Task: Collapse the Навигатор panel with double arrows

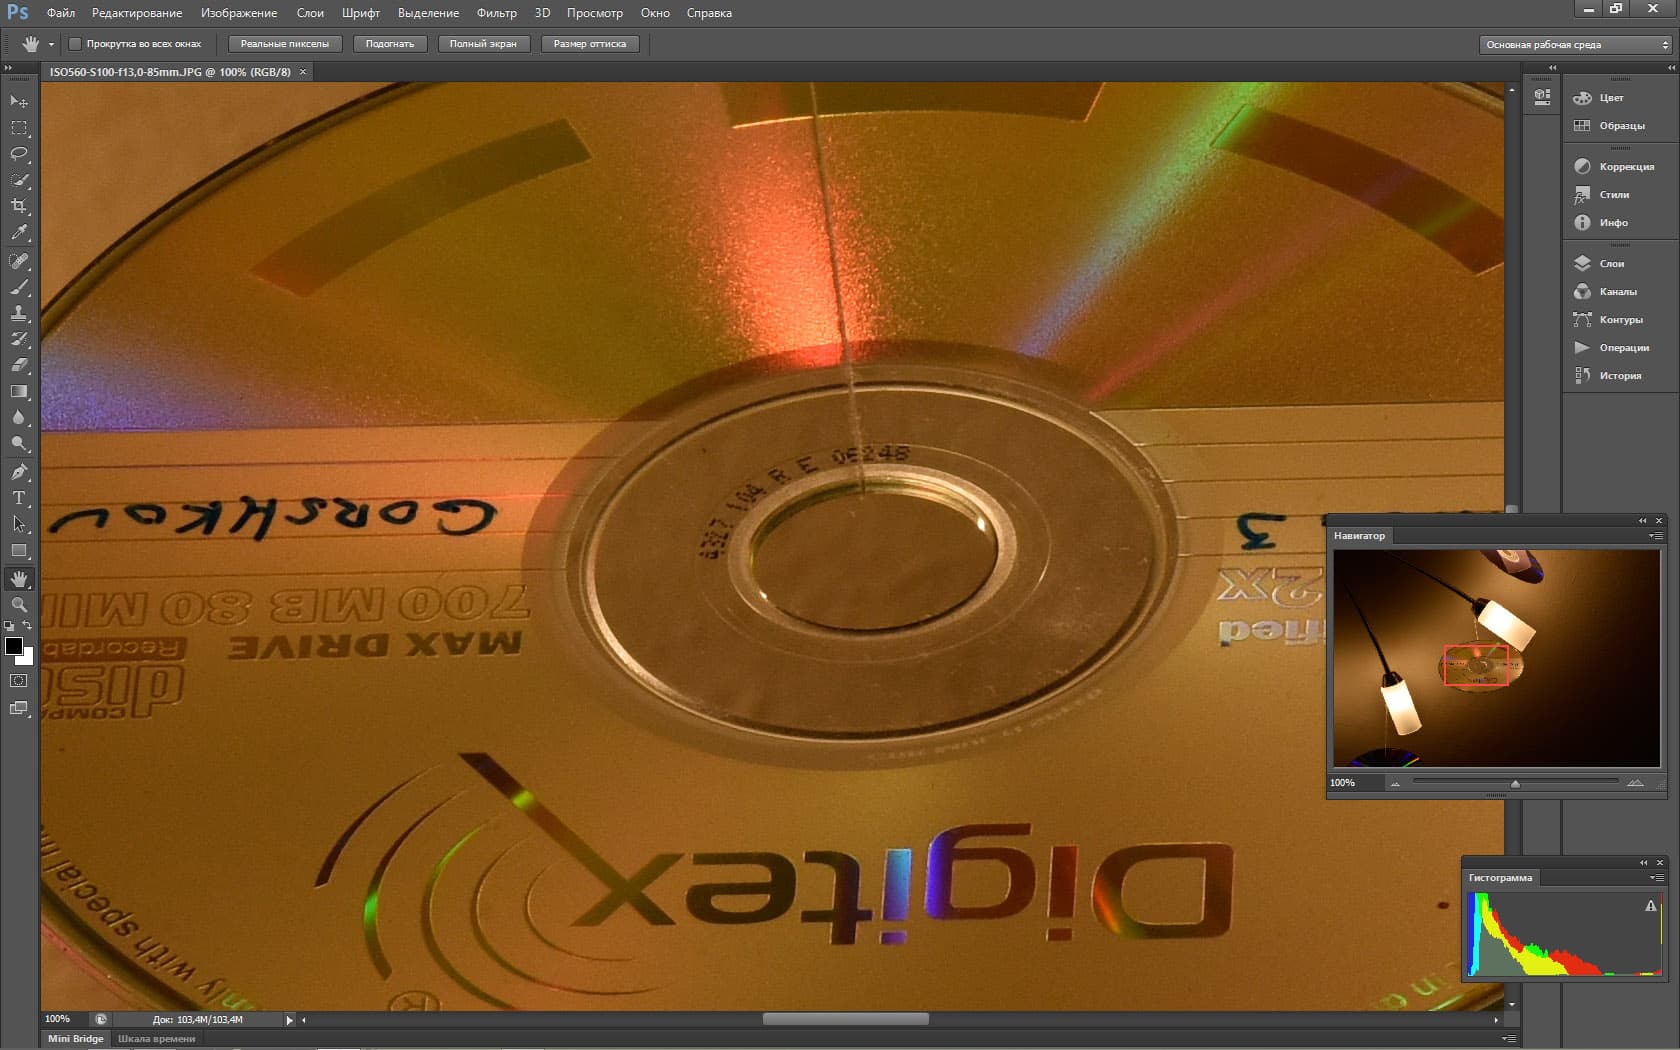Action: pos(1643,521)
